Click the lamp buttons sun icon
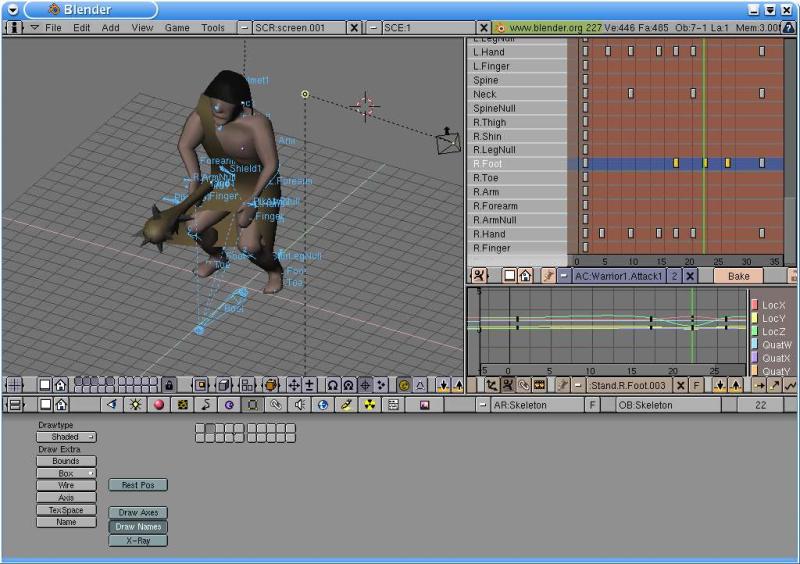The height and width of the screenshot is (564, 800). 135,405
